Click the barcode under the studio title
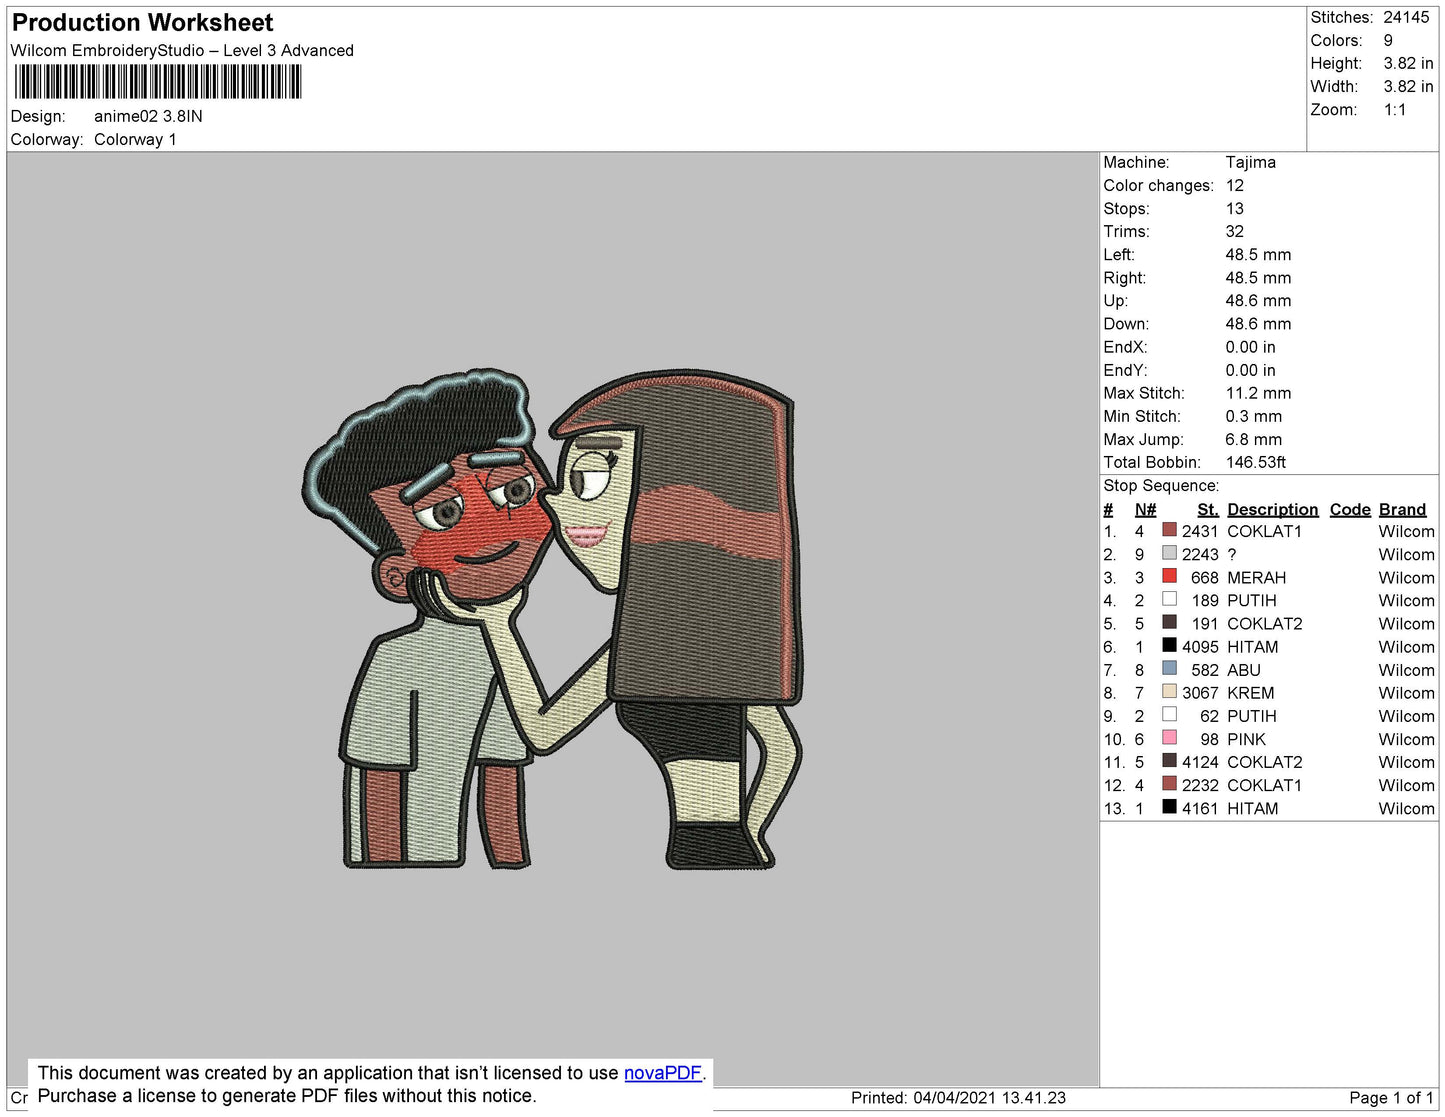This screenshot has height=1117, width=1445. tap(158, 81)
